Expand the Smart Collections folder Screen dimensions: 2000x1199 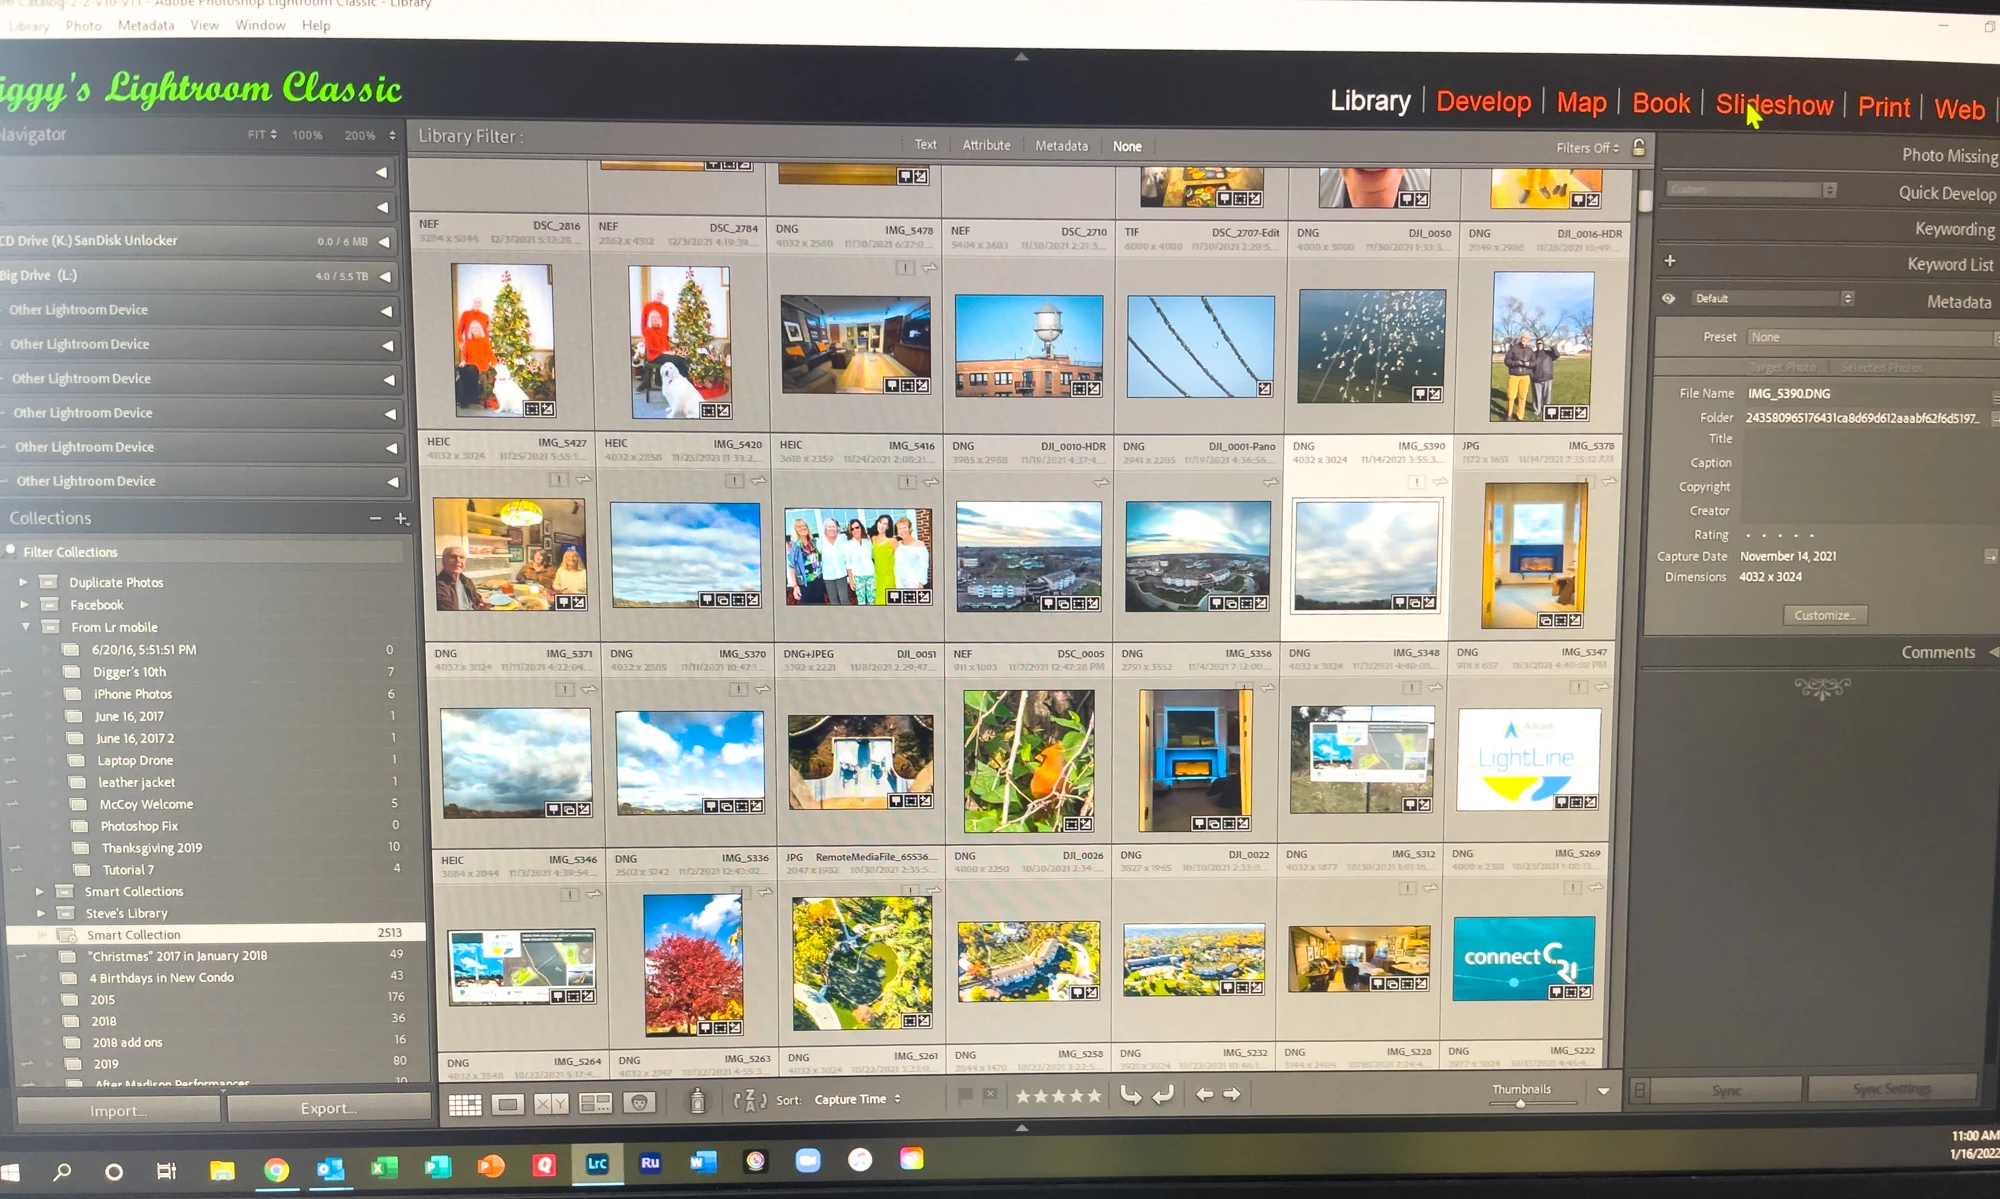point(40,891)
